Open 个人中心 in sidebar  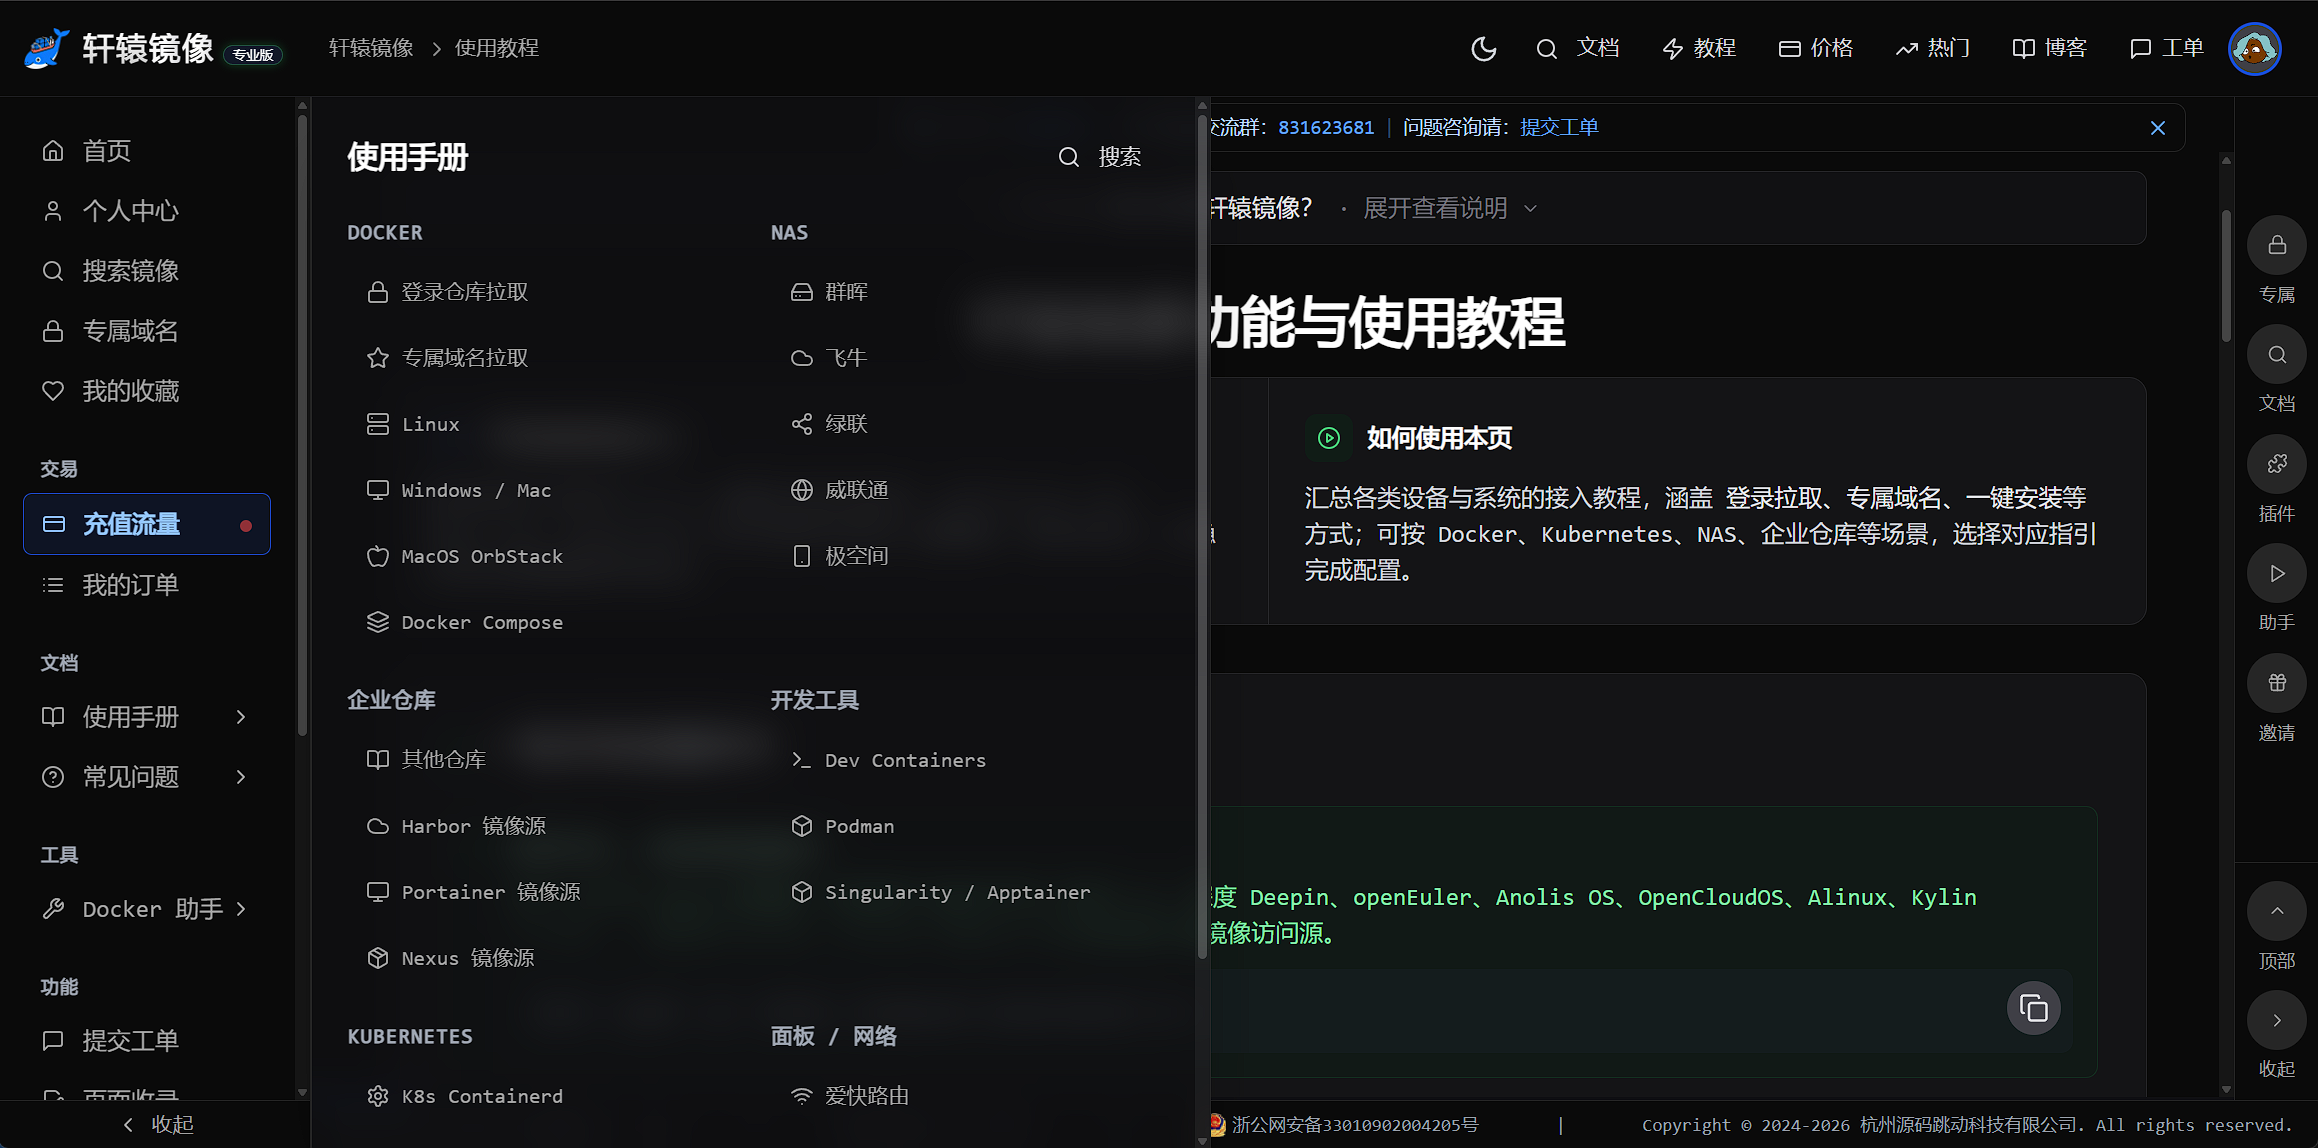147,211
